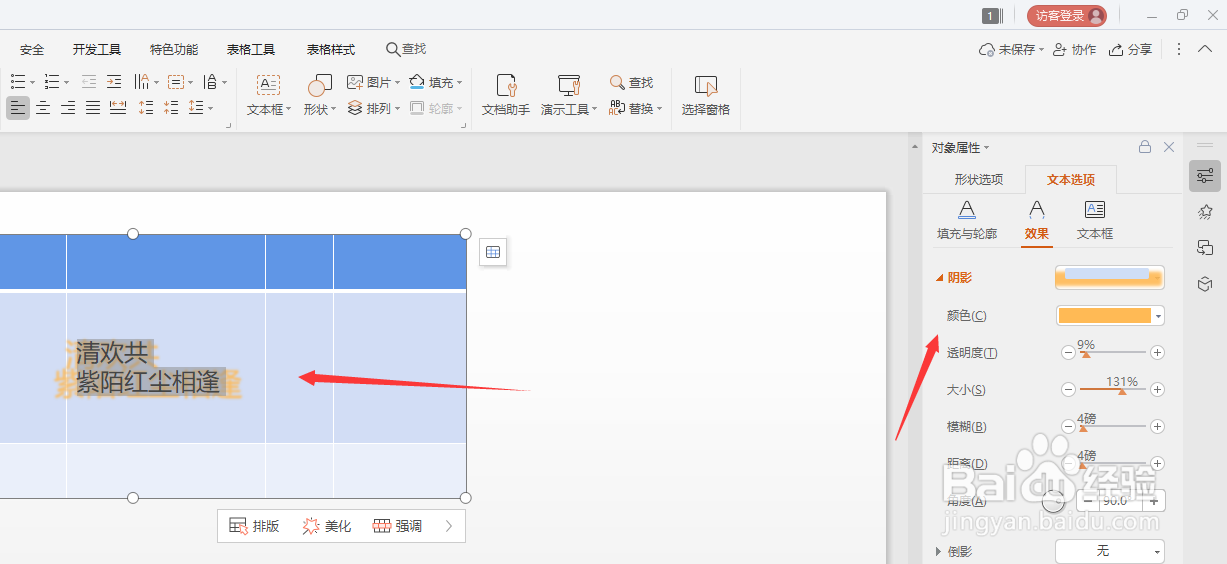This screenshot has height=564, width=1227.
Task: Increase blur (模糊) with plus
Action: coord(1157,426)
